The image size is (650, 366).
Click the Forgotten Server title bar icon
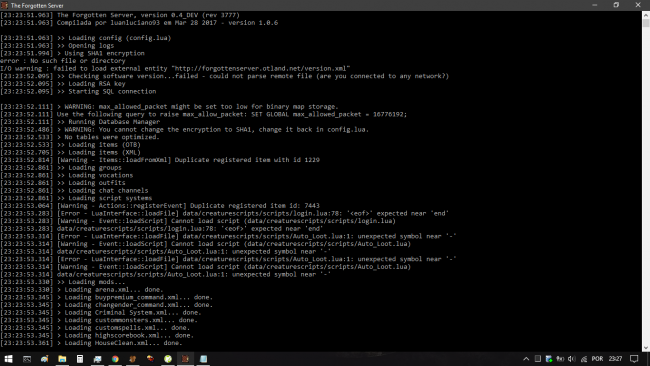point(5,5)
